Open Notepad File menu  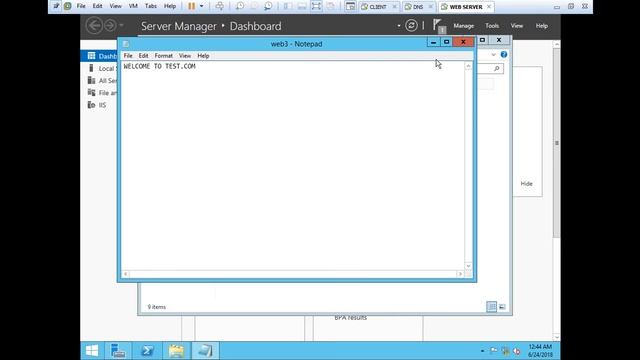pos(128,56)
